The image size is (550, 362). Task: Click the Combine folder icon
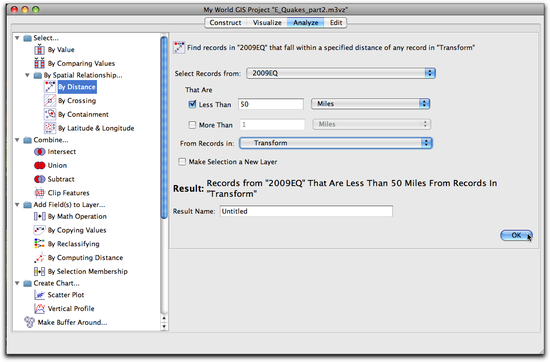[27, 140]
